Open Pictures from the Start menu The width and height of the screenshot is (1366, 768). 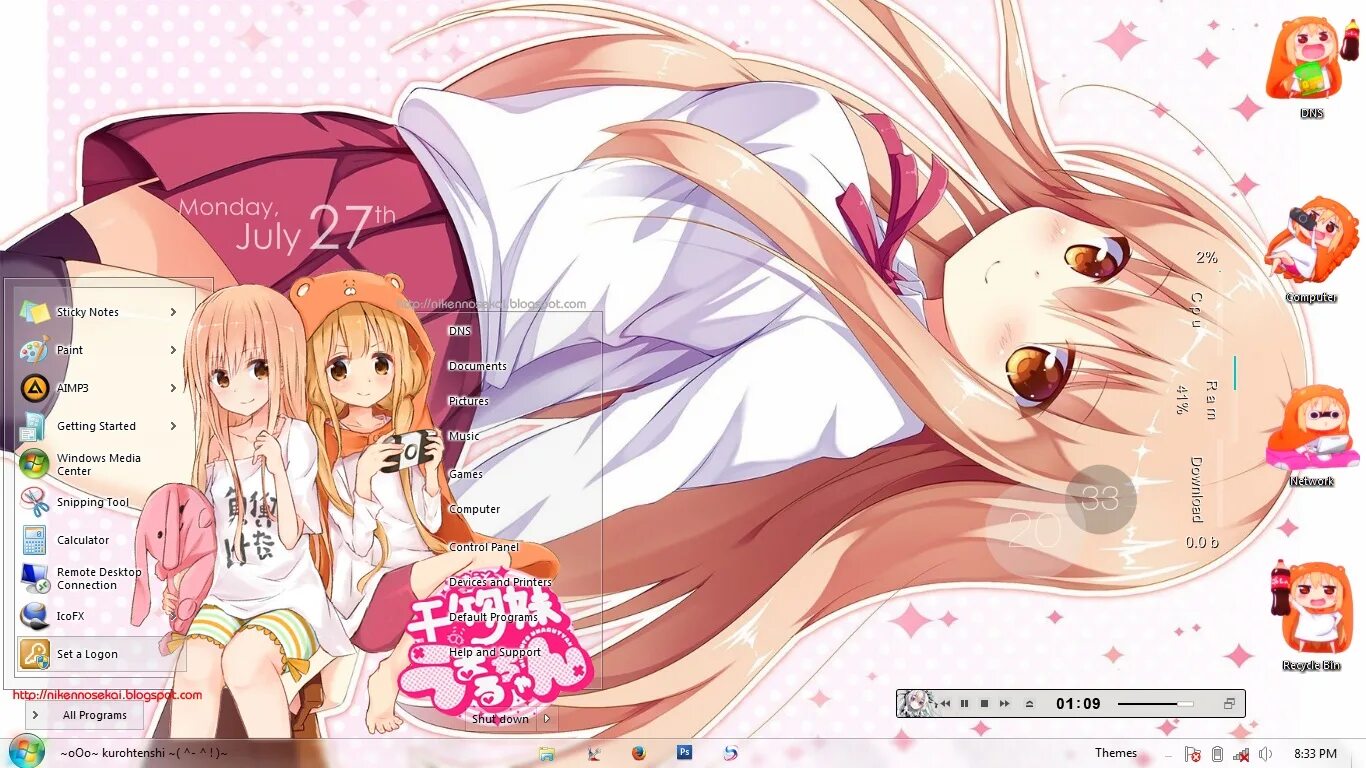(x=468, y=401)
